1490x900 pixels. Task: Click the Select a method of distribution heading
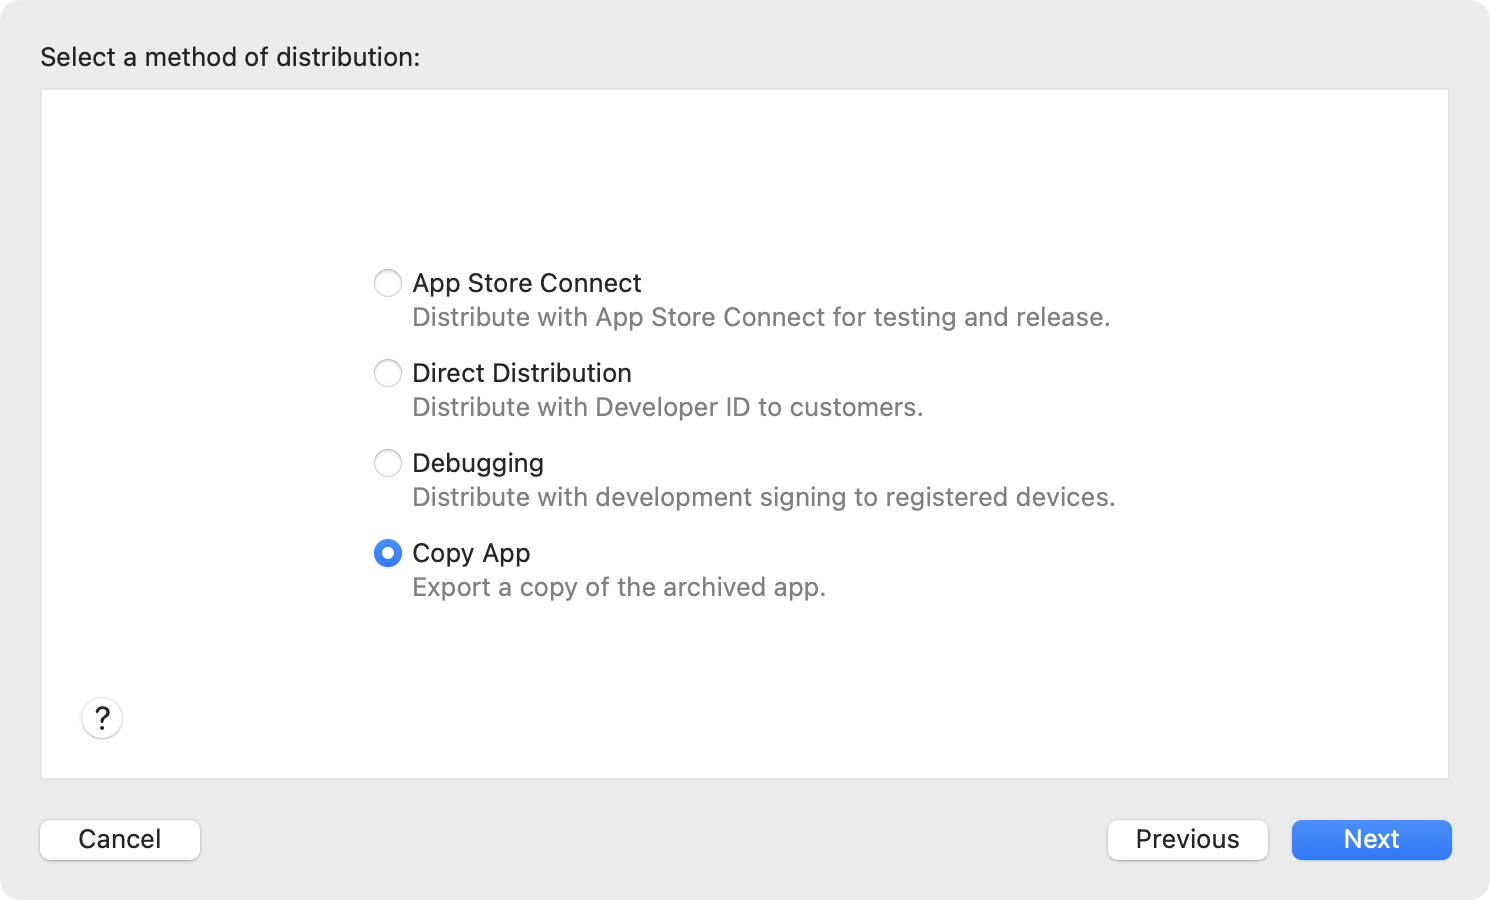229,57
